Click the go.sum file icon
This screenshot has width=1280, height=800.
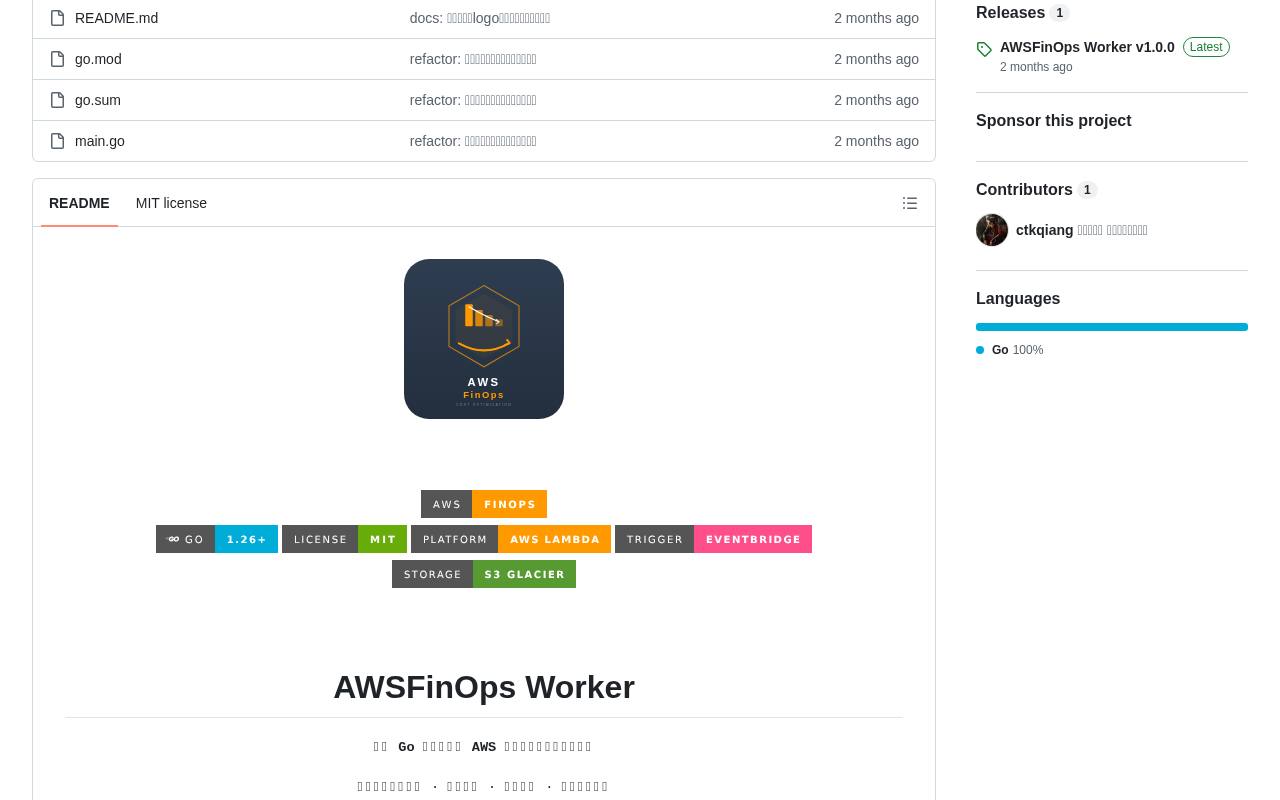[58, 100]
